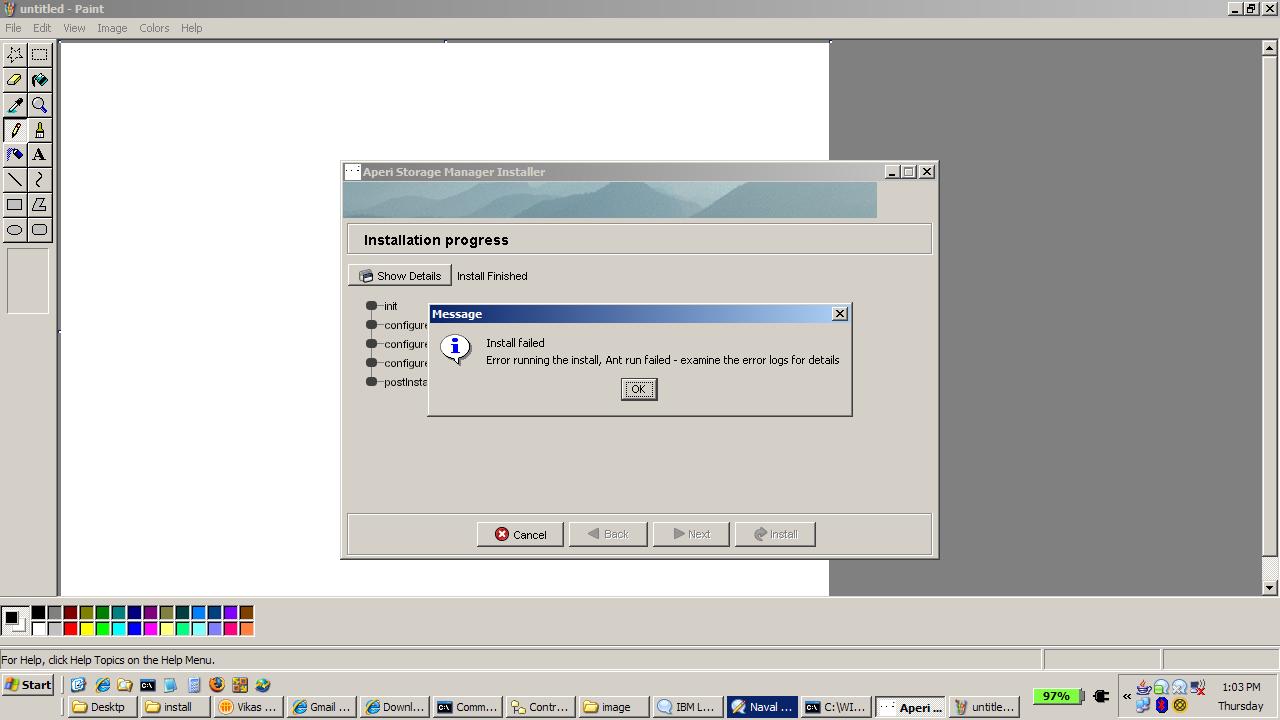Switch to the Gmail taskbar window
1280x720 pixels.
pyautogui.click(x=322, y=707)
